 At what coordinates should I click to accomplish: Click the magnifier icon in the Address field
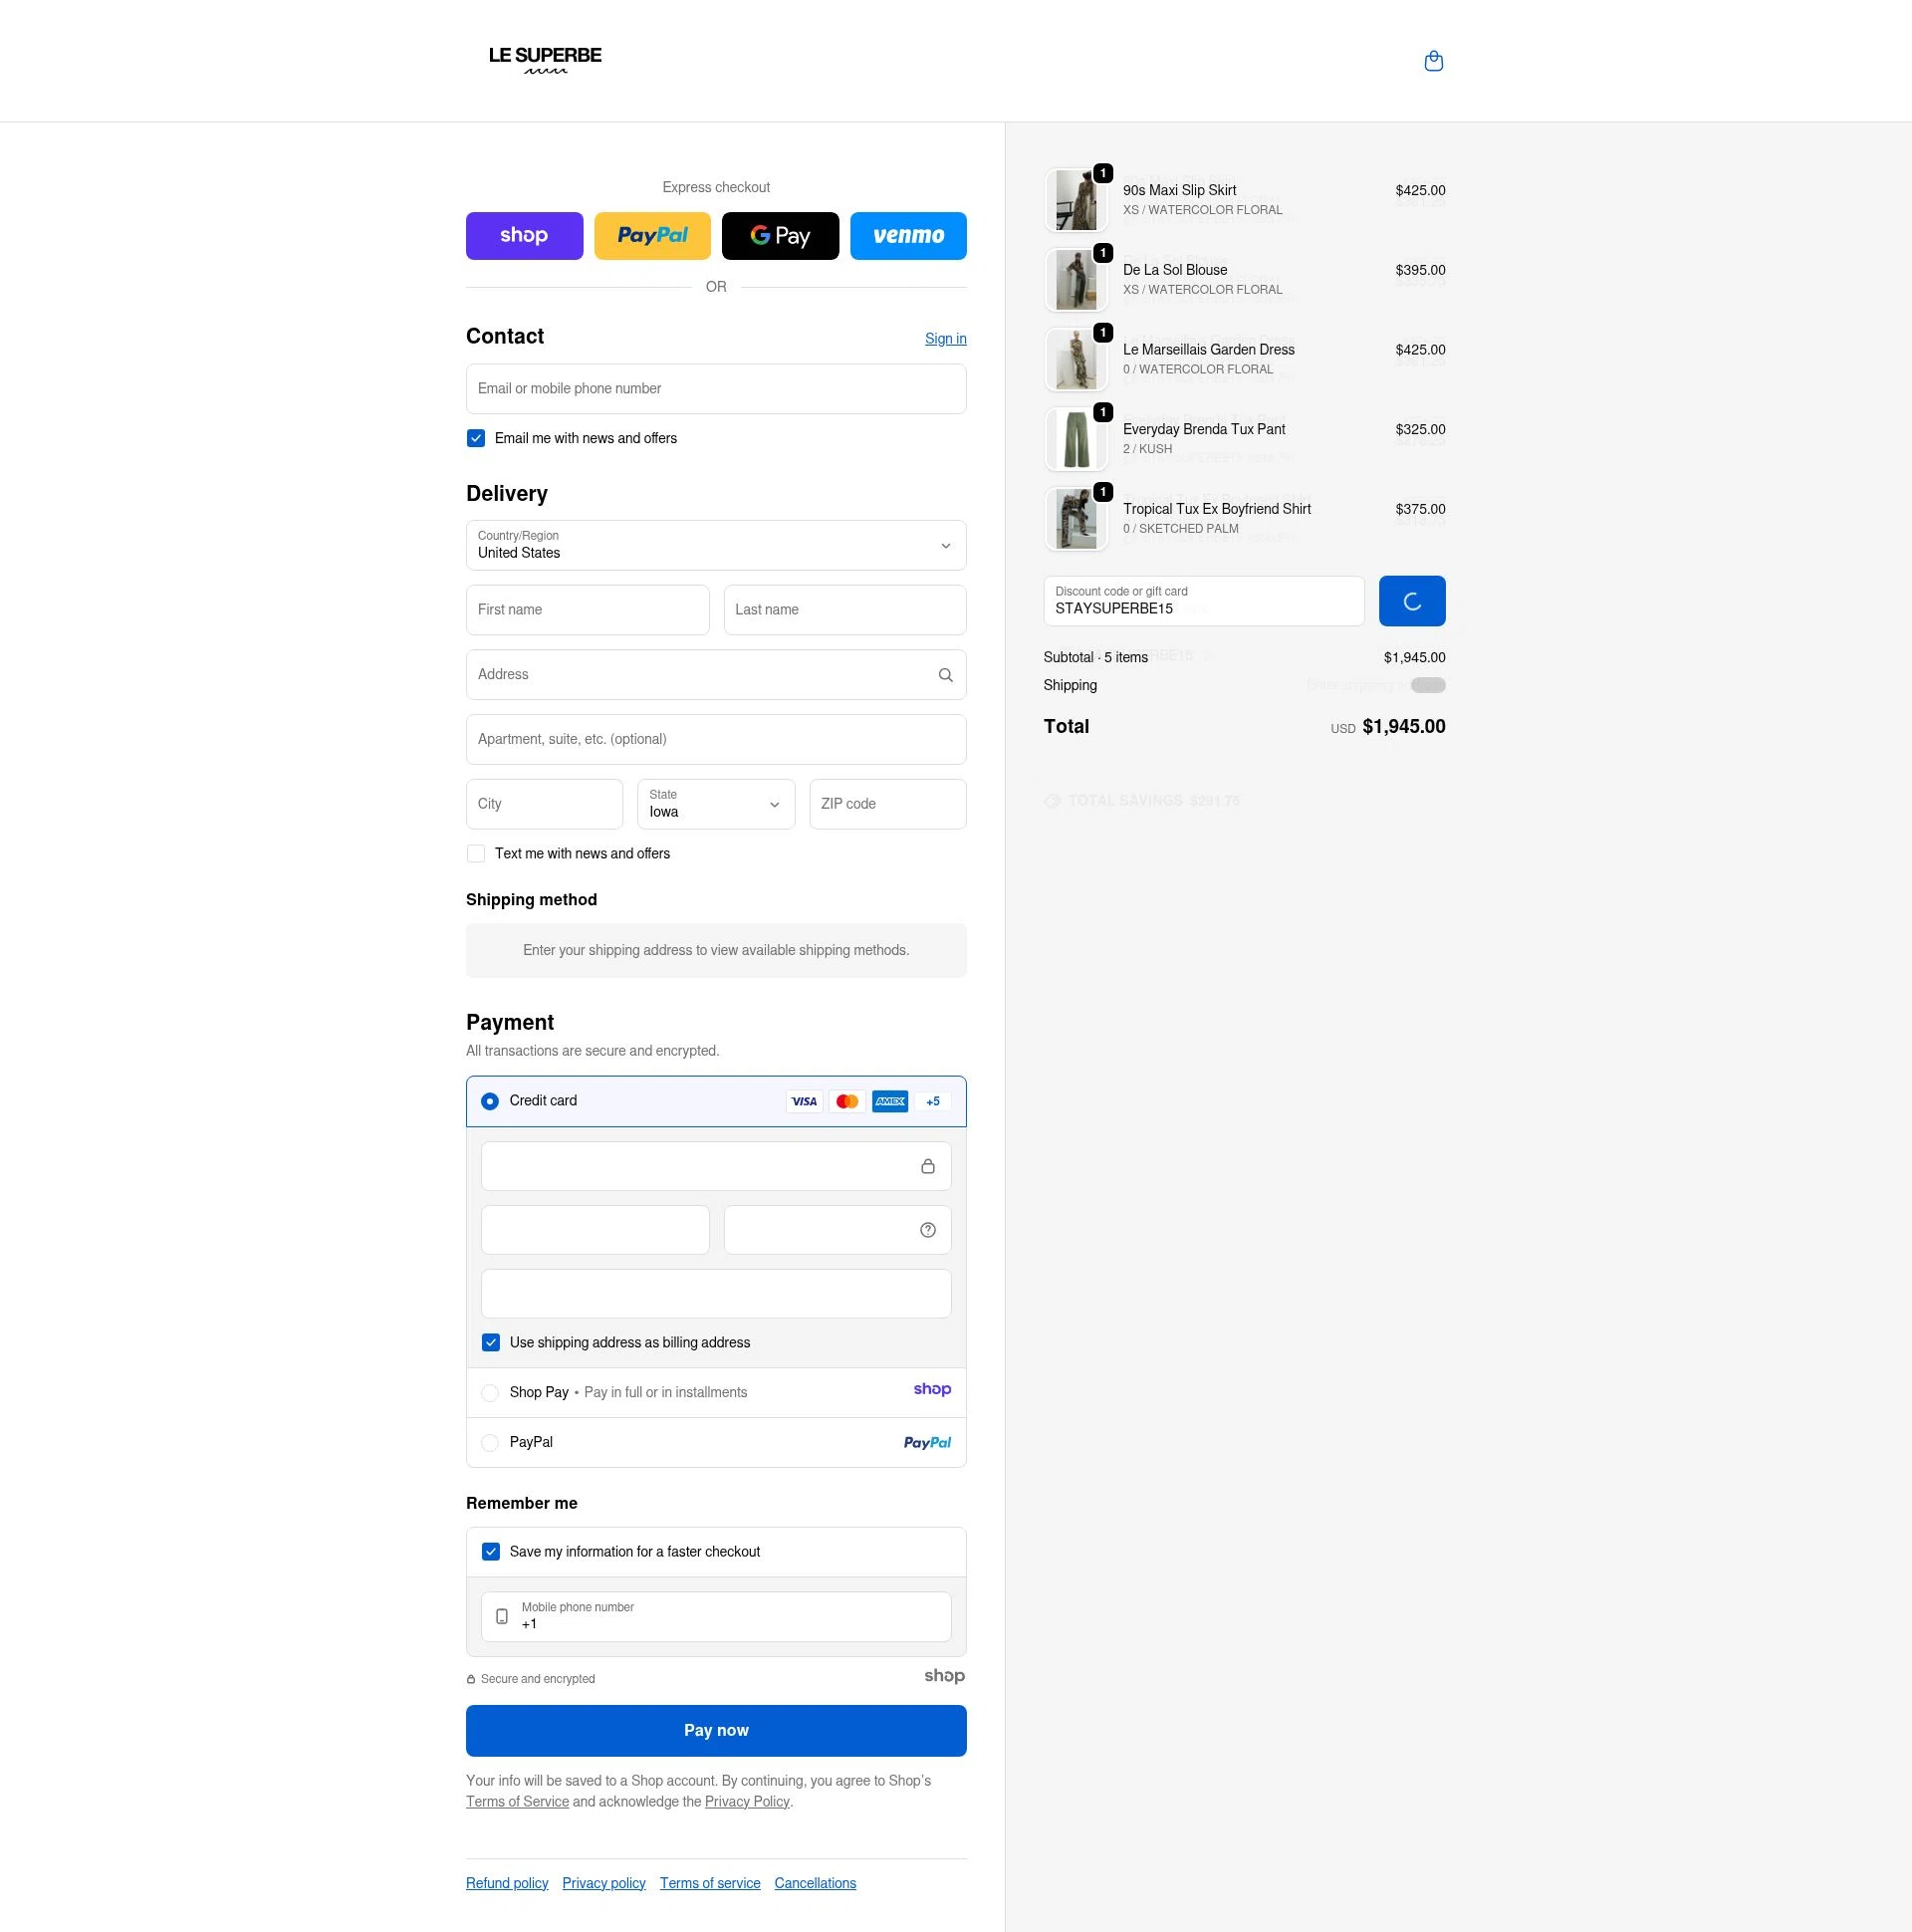944,674
